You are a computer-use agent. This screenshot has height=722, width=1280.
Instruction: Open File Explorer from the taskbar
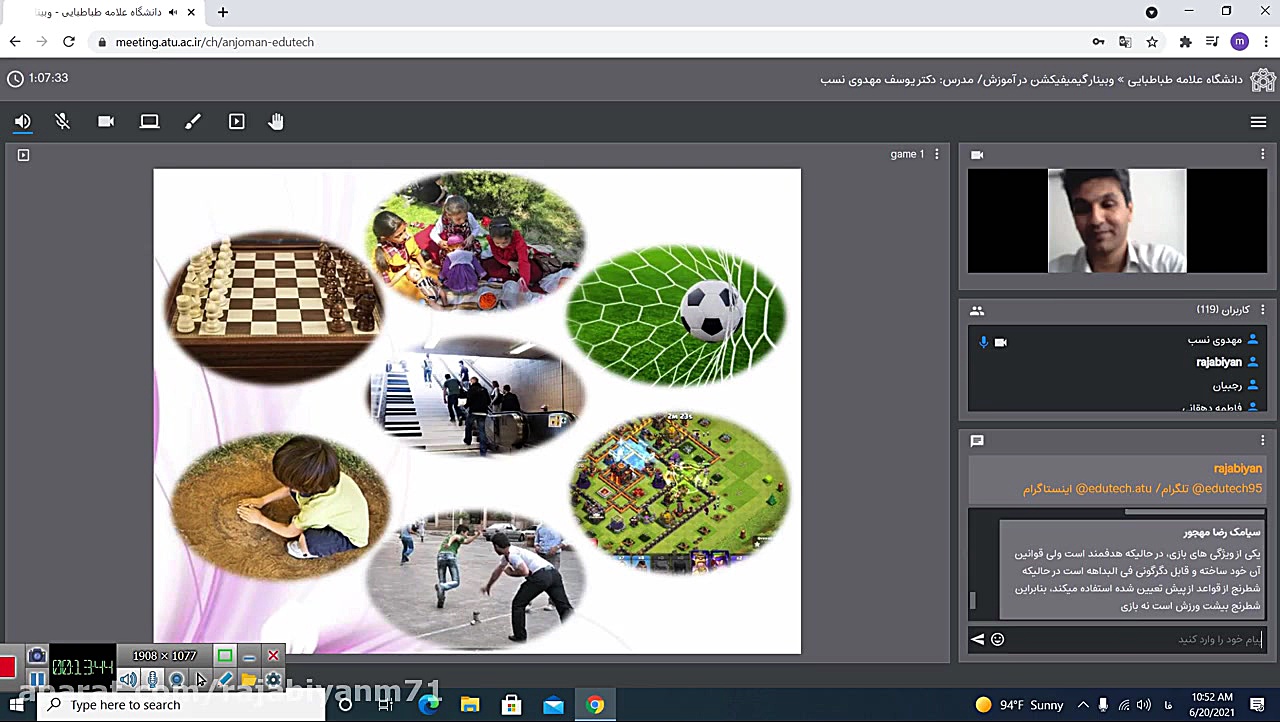pos(470,705)
